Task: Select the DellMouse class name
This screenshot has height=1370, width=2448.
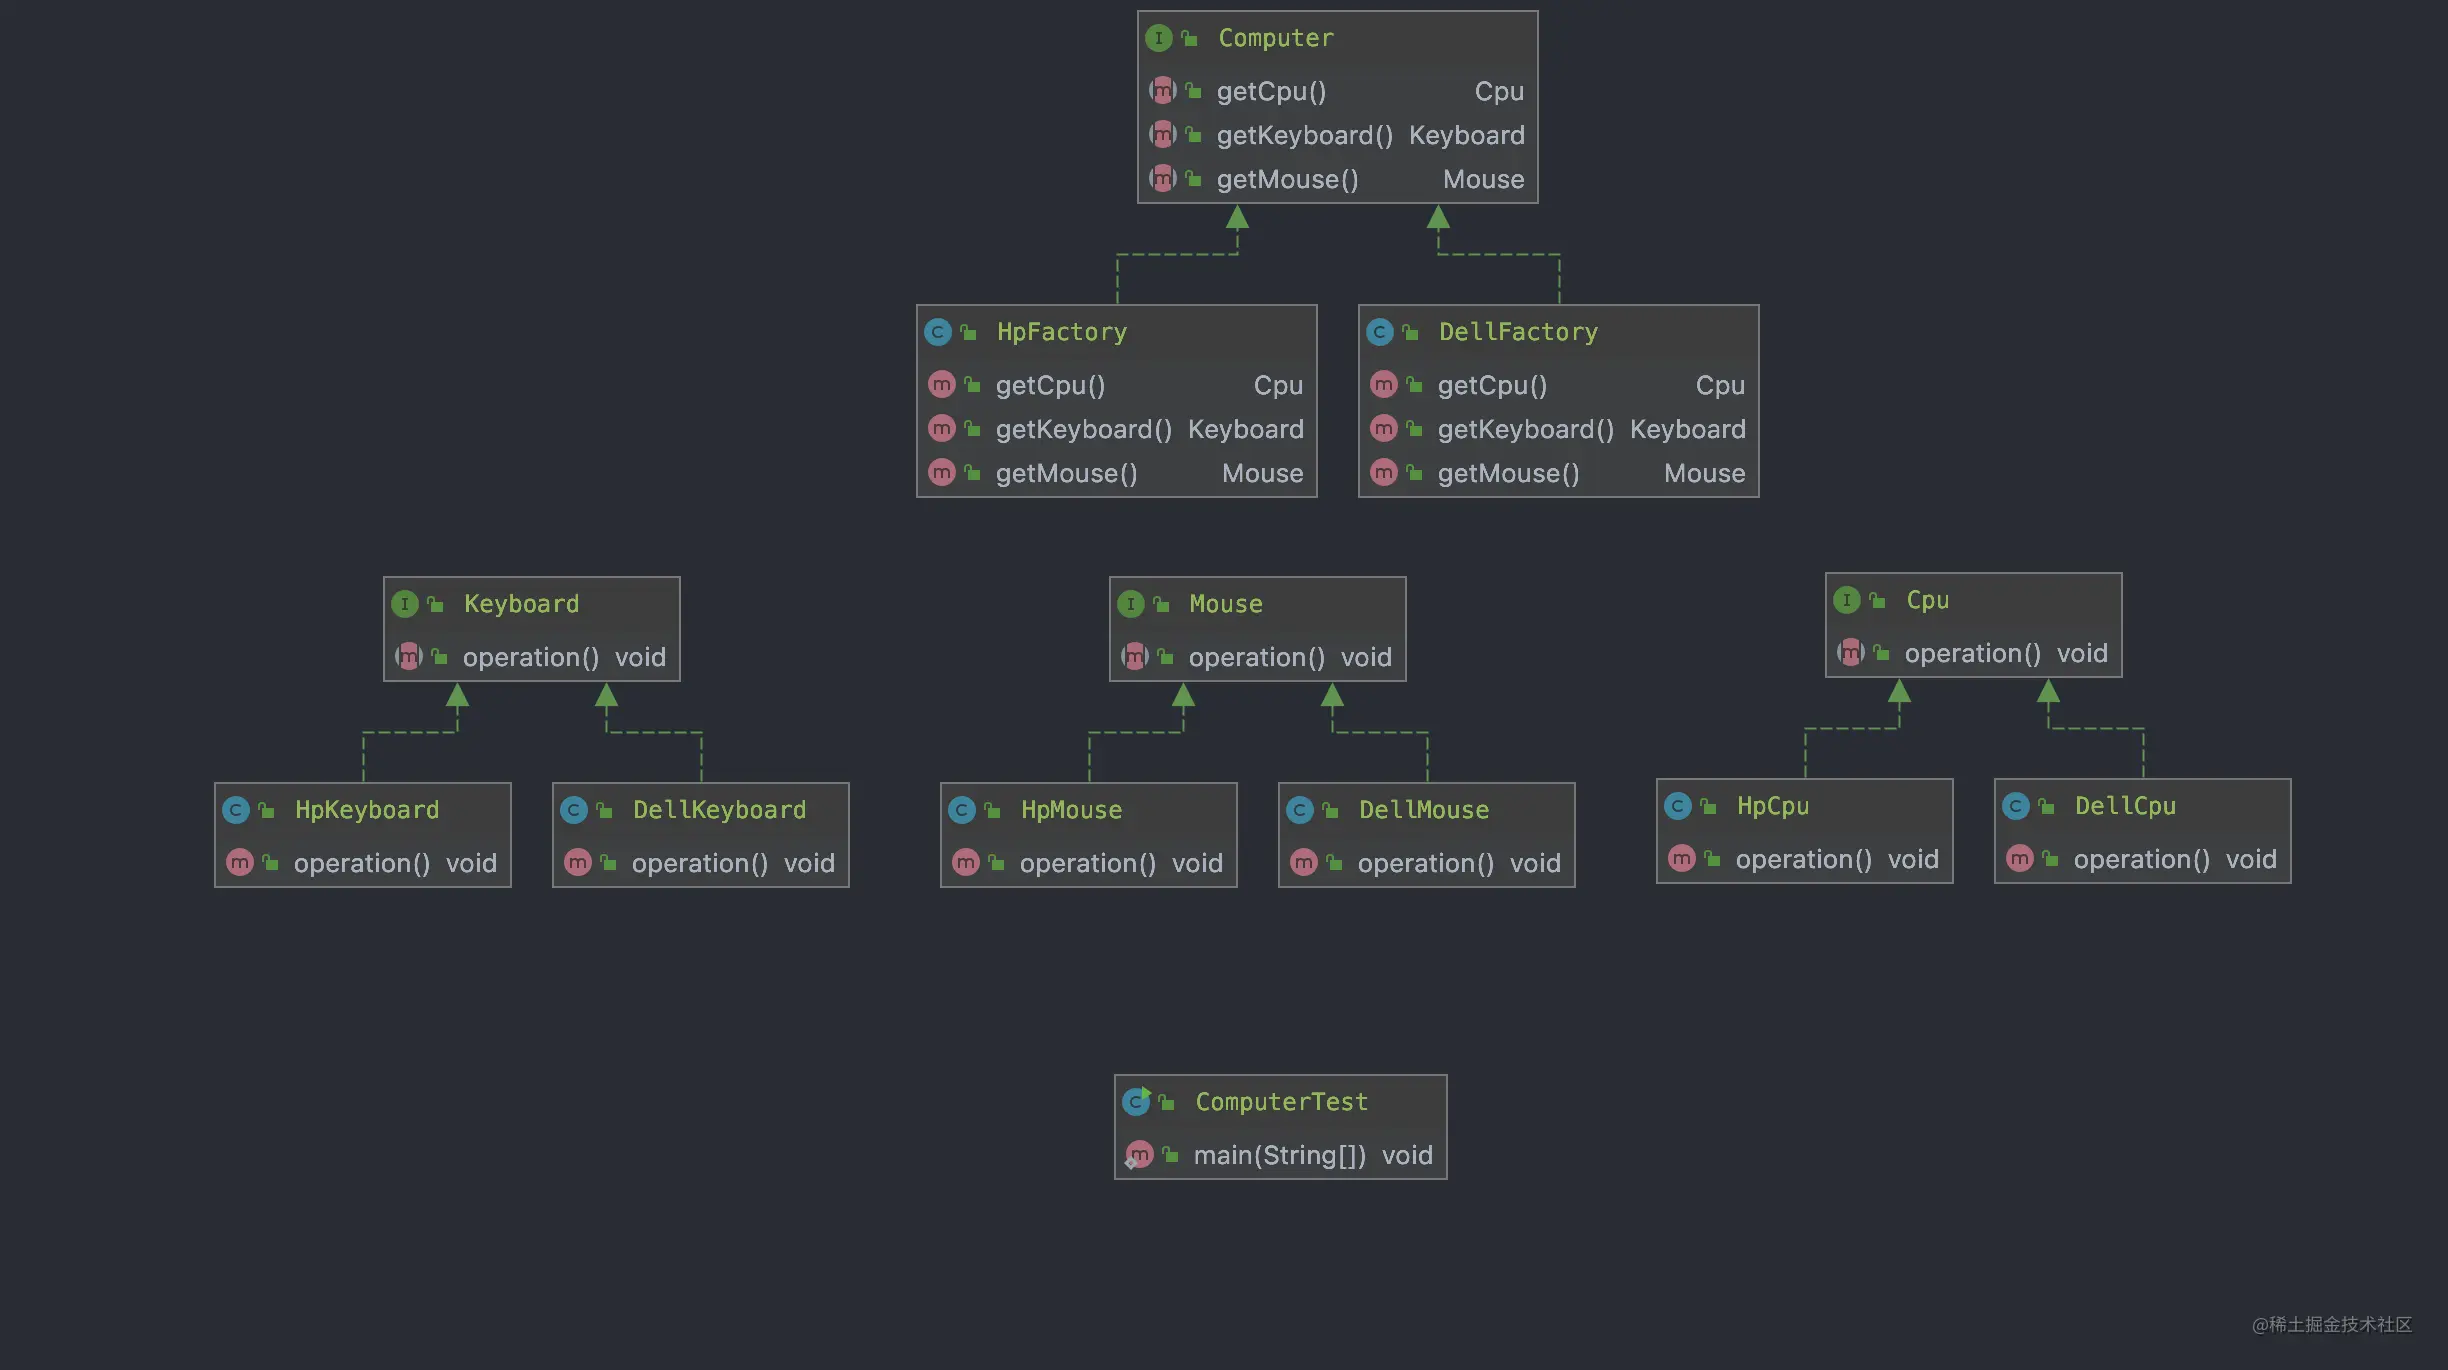Action: pyautogui.click(x=1424, y=810)
